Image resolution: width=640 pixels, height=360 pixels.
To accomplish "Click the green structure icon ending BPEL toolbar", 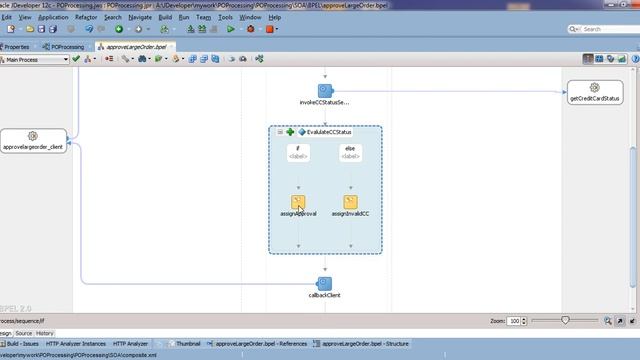I will pos(259,59).
